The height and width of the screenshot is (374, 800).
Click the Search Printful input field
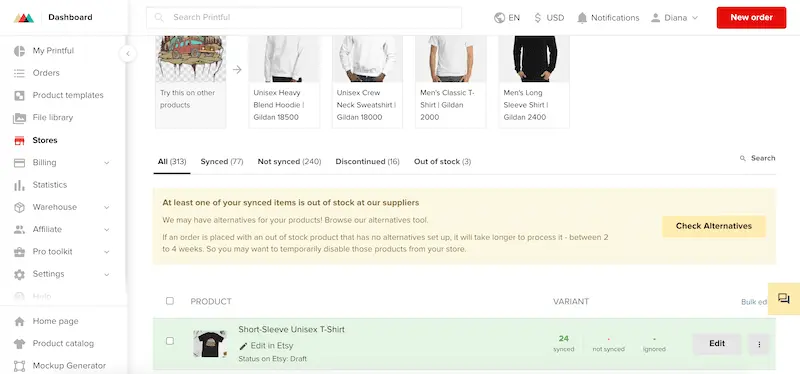[304, 17]
